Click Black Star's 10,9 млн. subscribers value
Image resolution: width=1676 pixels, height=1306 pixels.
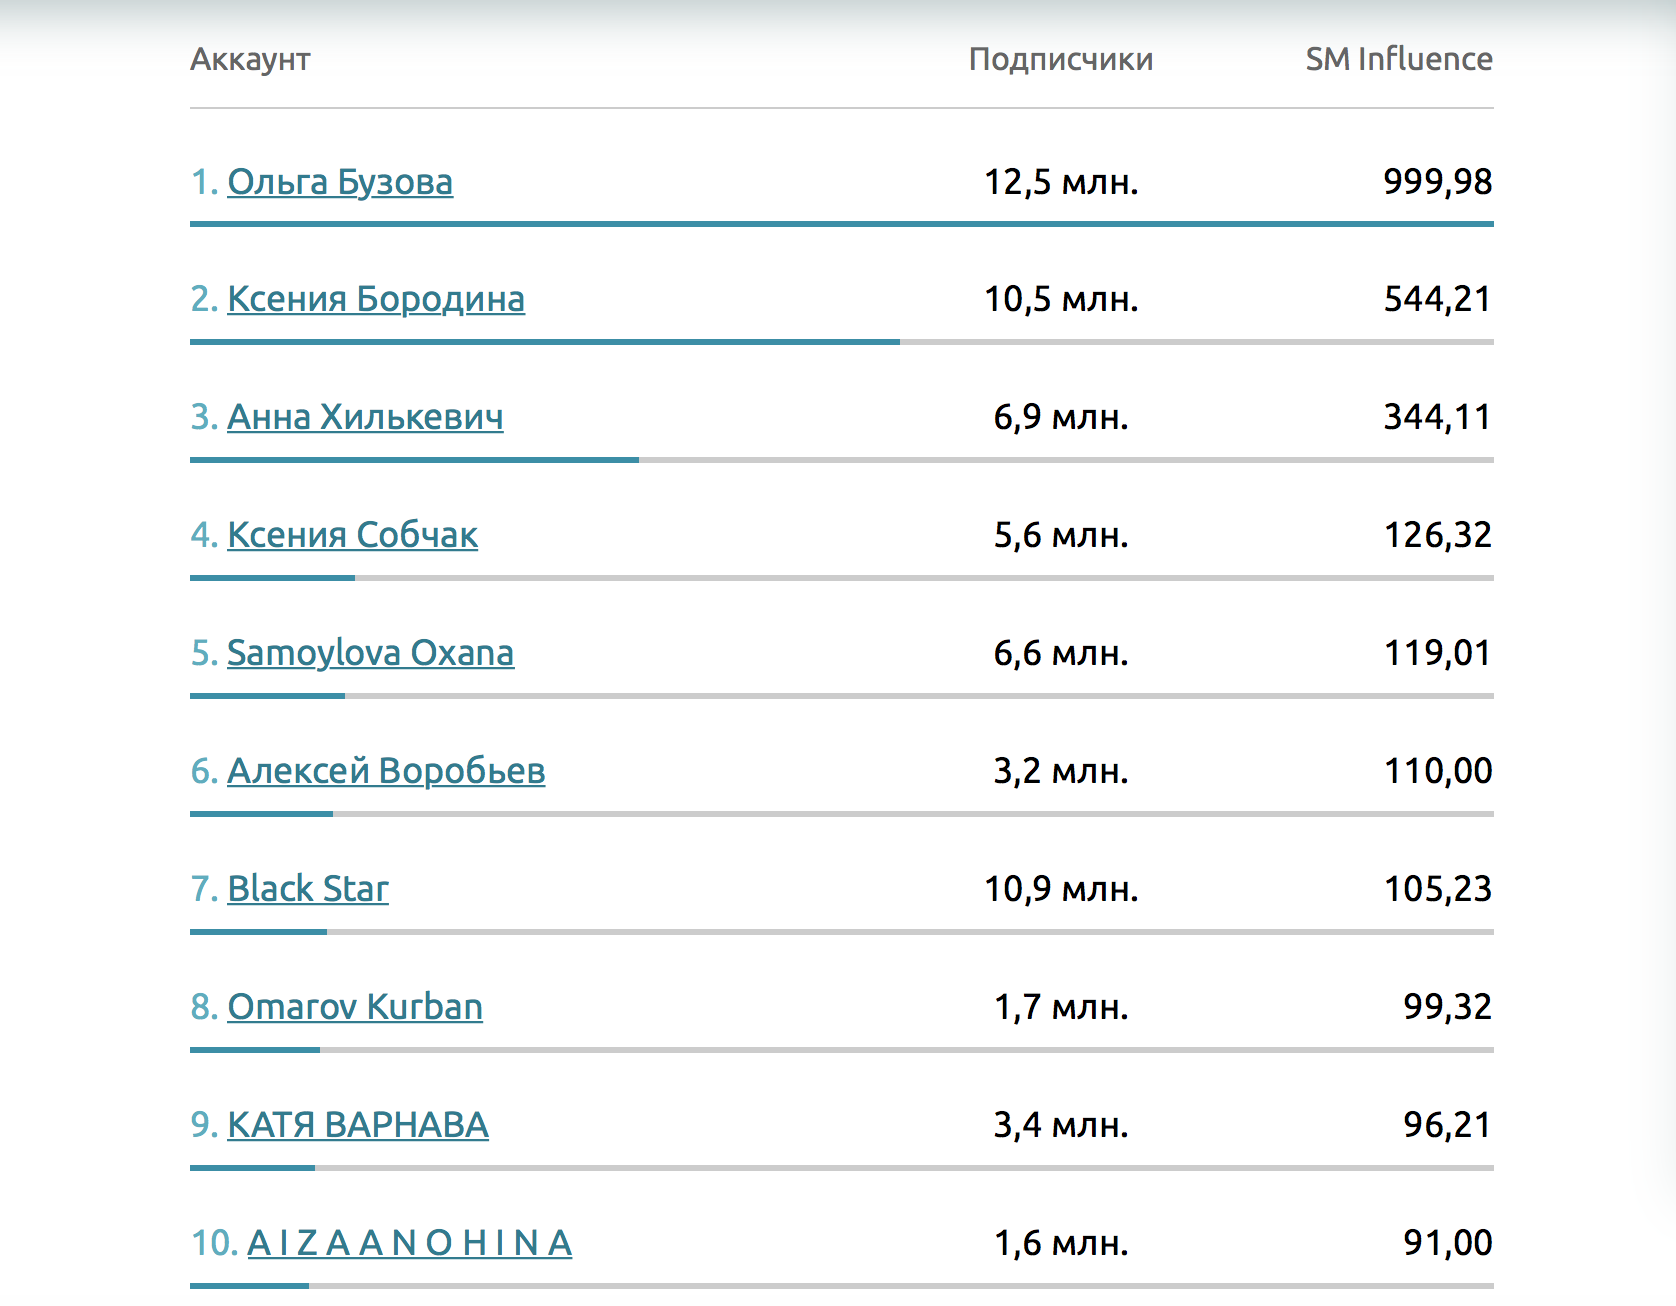tap(1061, 889)
